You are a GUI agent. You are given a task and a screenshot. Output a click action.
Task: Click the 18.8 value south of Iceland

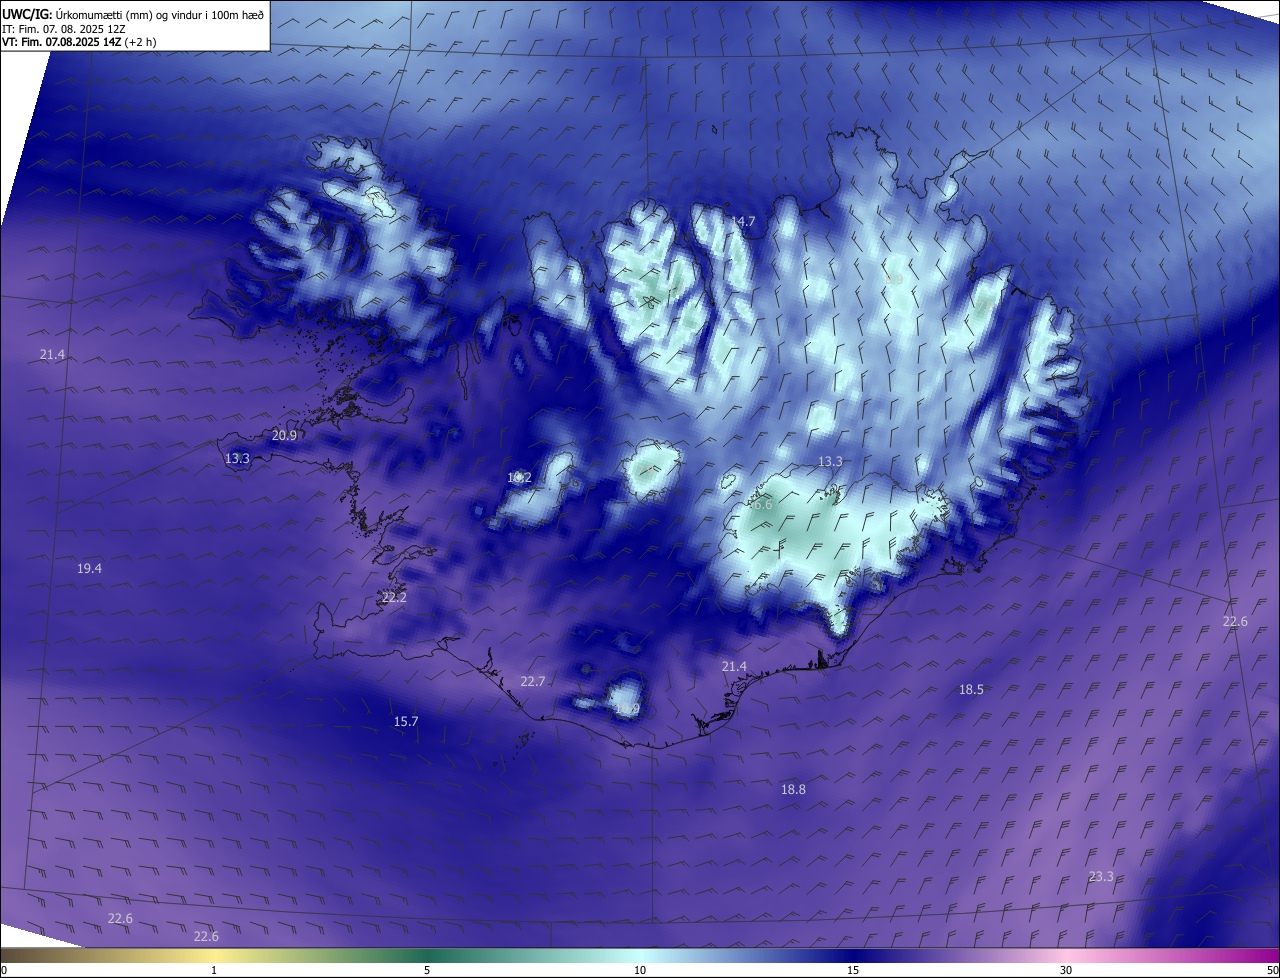pos(793,789)
